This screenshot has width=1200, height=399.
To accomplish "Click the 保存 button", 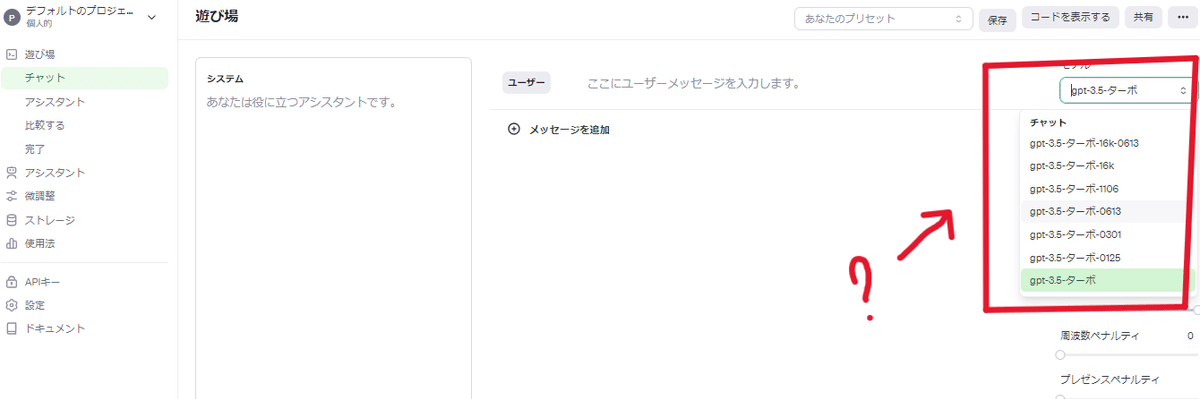I will click(x=997, y=19).
